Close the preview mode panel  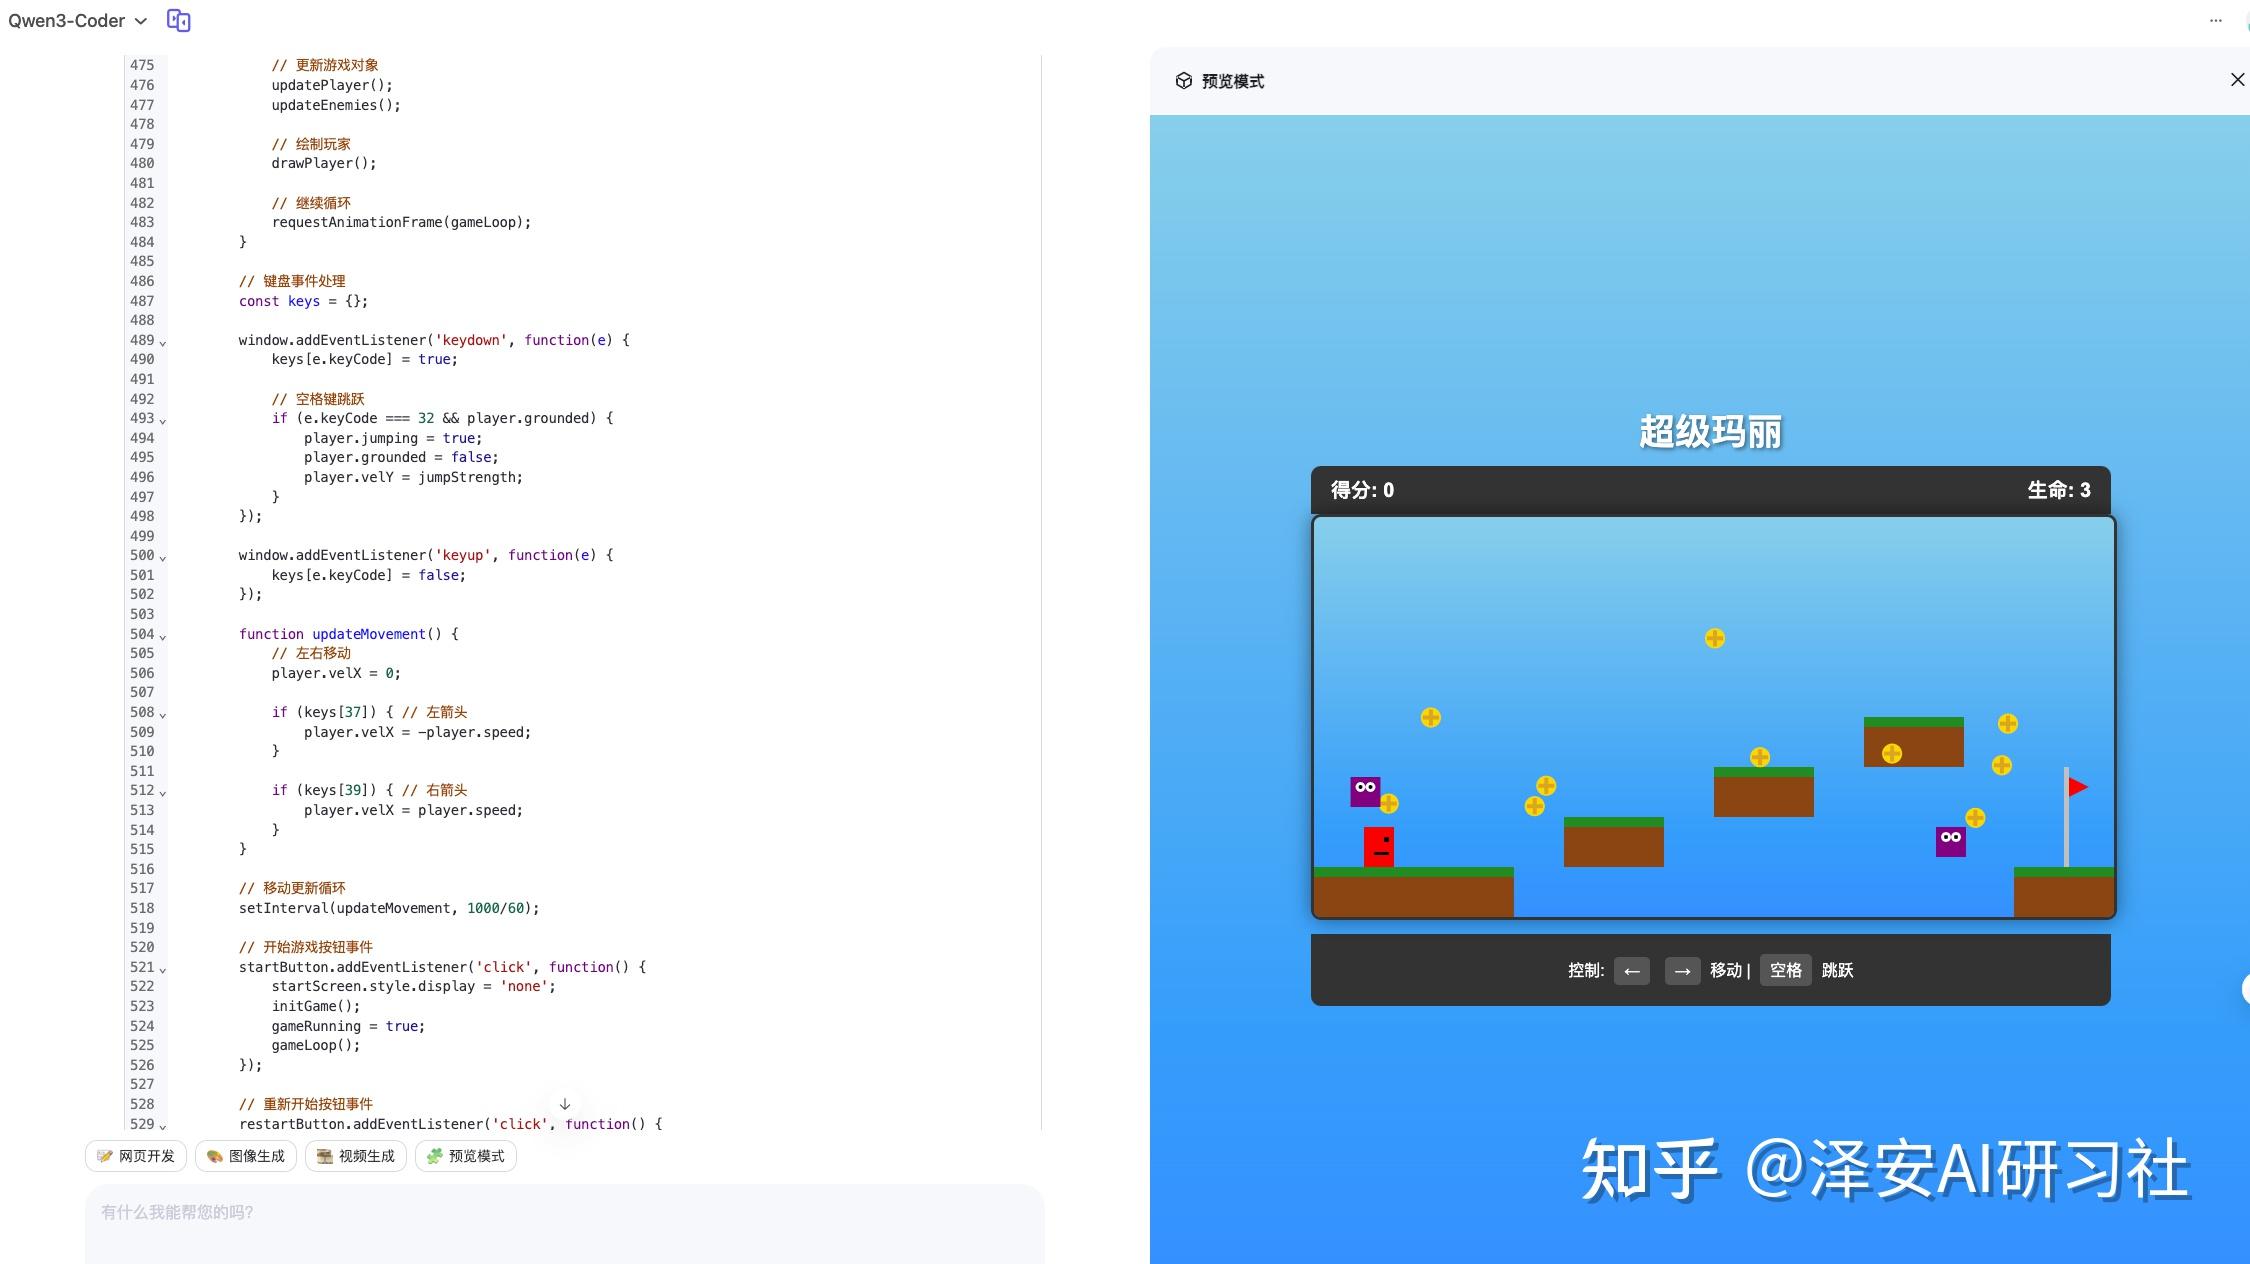click(x=2237, y=80)
